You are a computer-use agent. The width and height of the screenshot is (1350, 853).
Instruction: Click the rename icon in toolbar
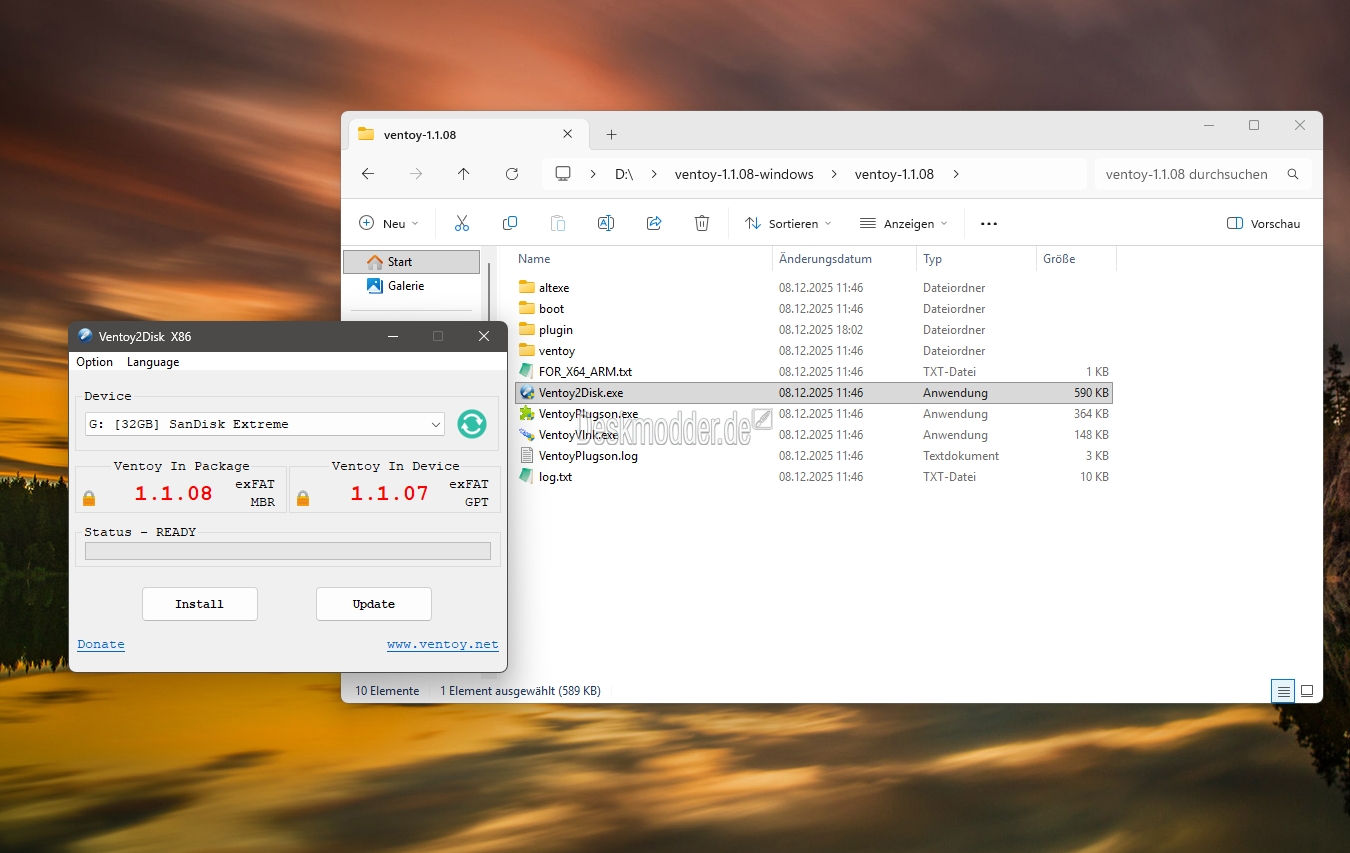605,223
